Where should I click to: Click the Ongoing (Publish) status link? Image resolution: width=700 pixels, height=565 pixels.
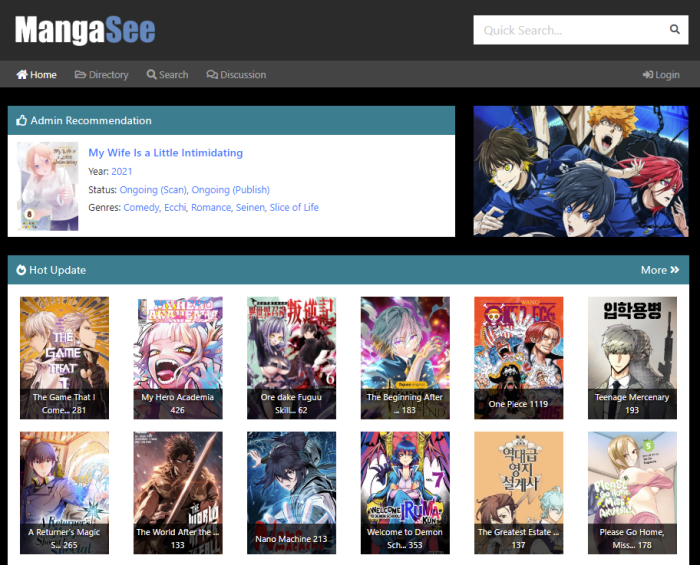coord(231,190)
